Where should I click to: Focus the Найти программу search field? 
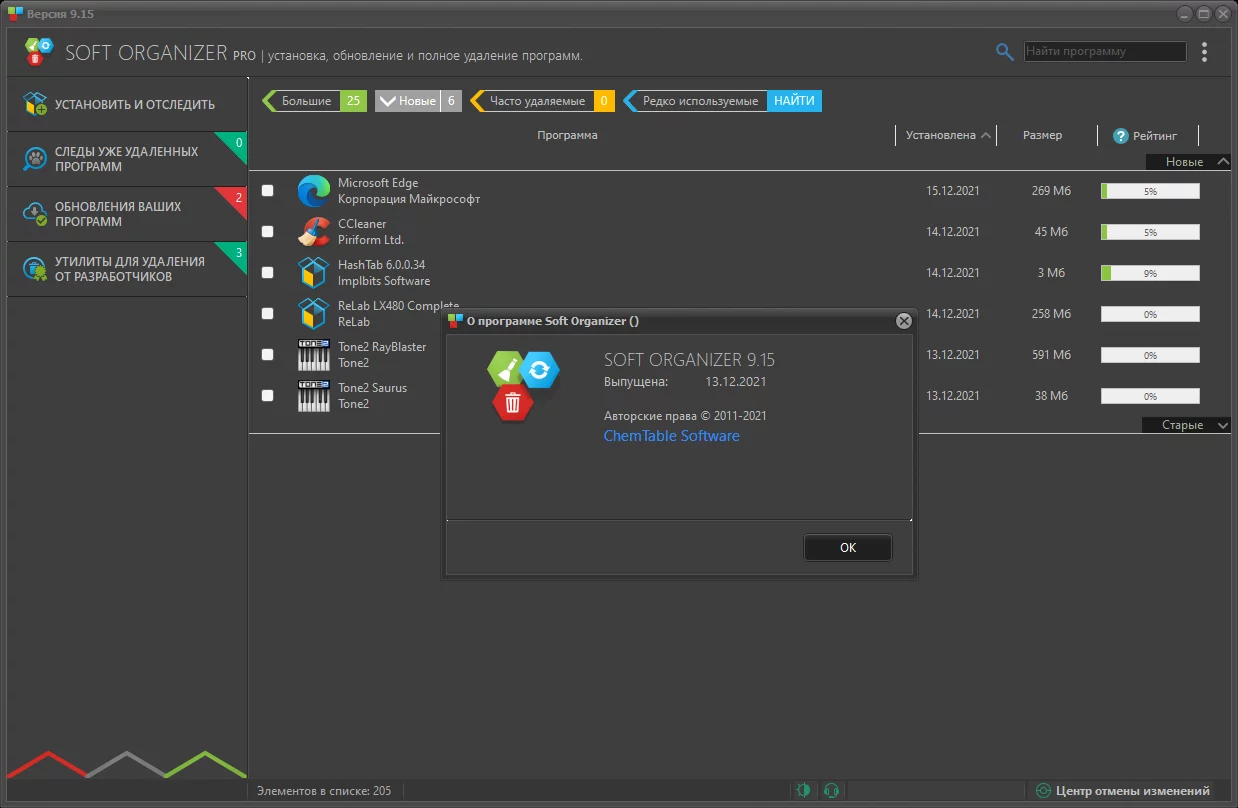tap(1105, 51)
